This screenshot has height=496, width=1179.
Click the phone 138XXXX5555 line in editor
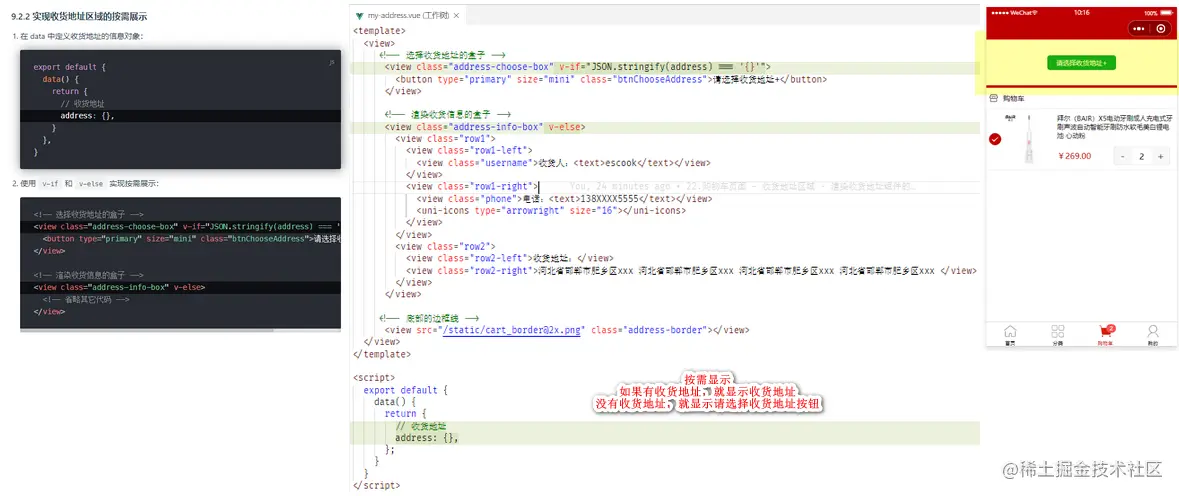[x=564, y=199]
